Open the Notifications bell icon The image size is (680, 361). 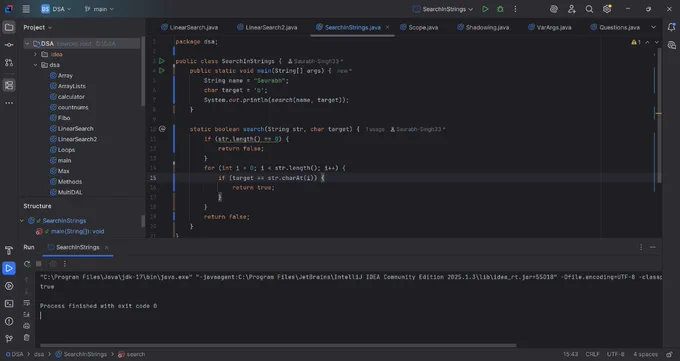671,27
